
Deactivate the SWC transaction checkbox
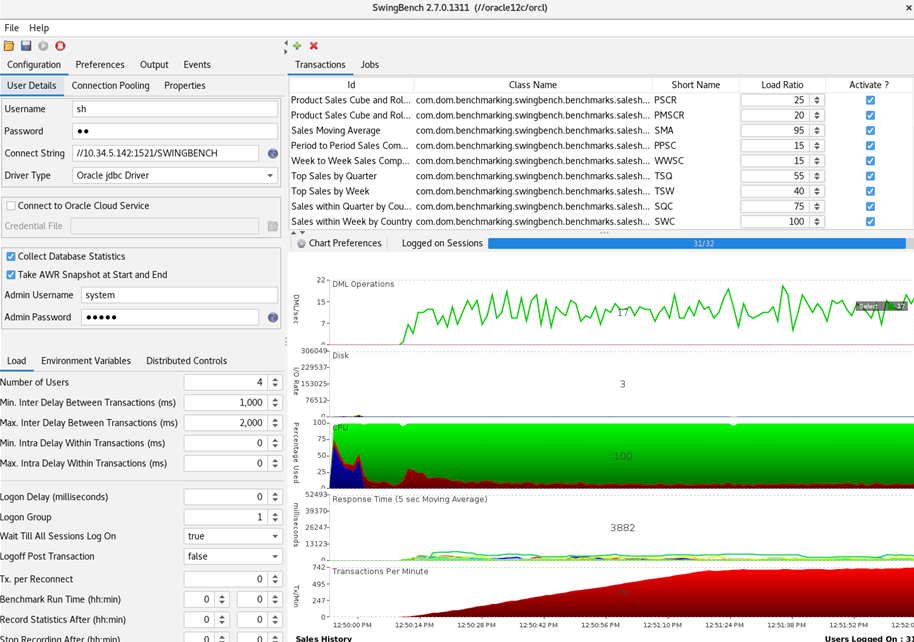870,222
